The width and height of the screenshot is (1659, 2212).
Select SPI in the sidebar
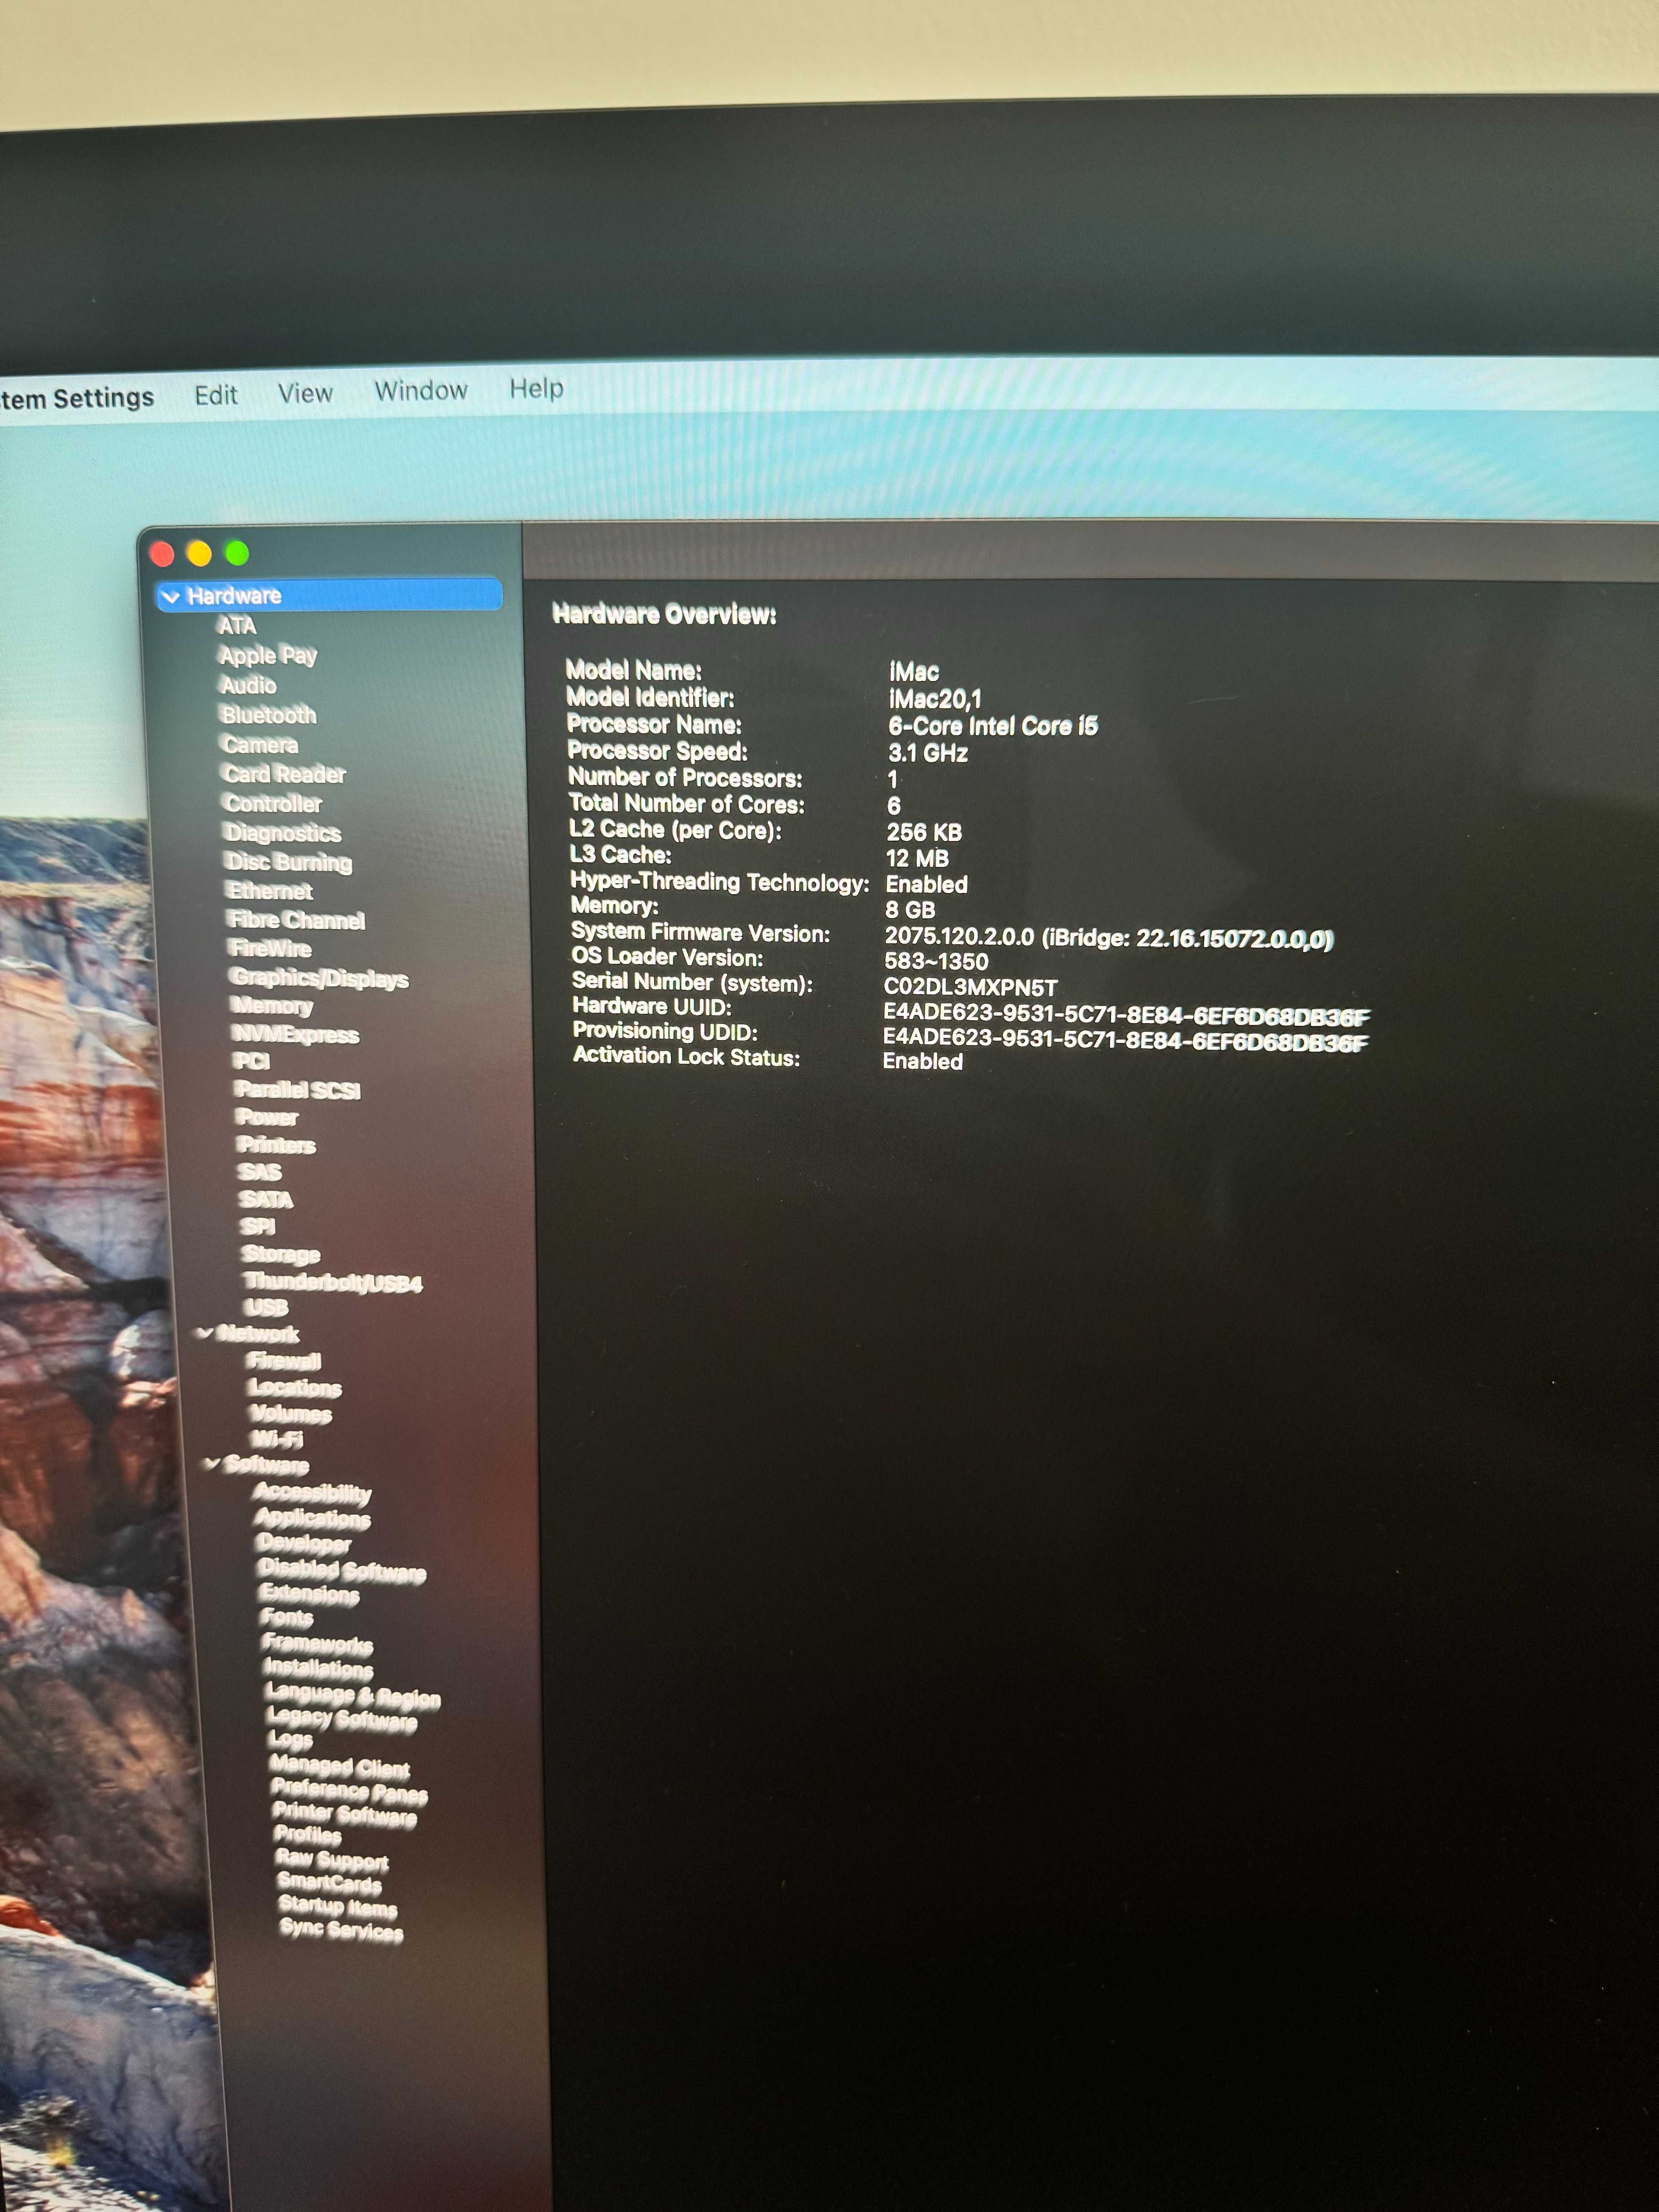pos(258,1226)
